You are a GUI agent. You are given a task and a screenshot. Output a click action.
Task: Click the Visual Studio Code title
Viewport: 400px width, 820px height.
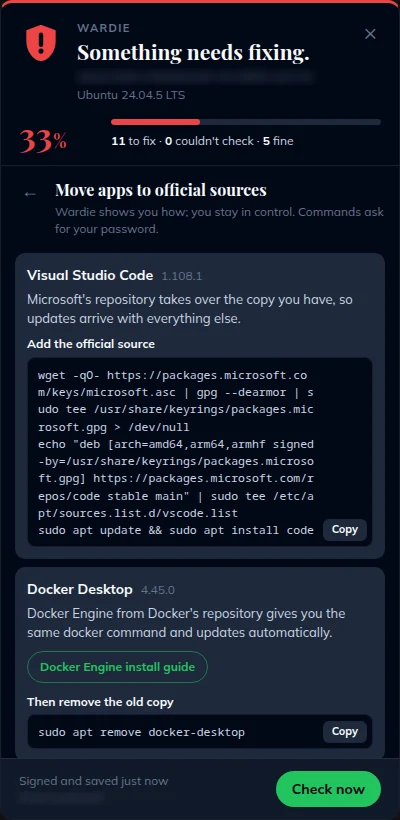(x=90, y=275)
